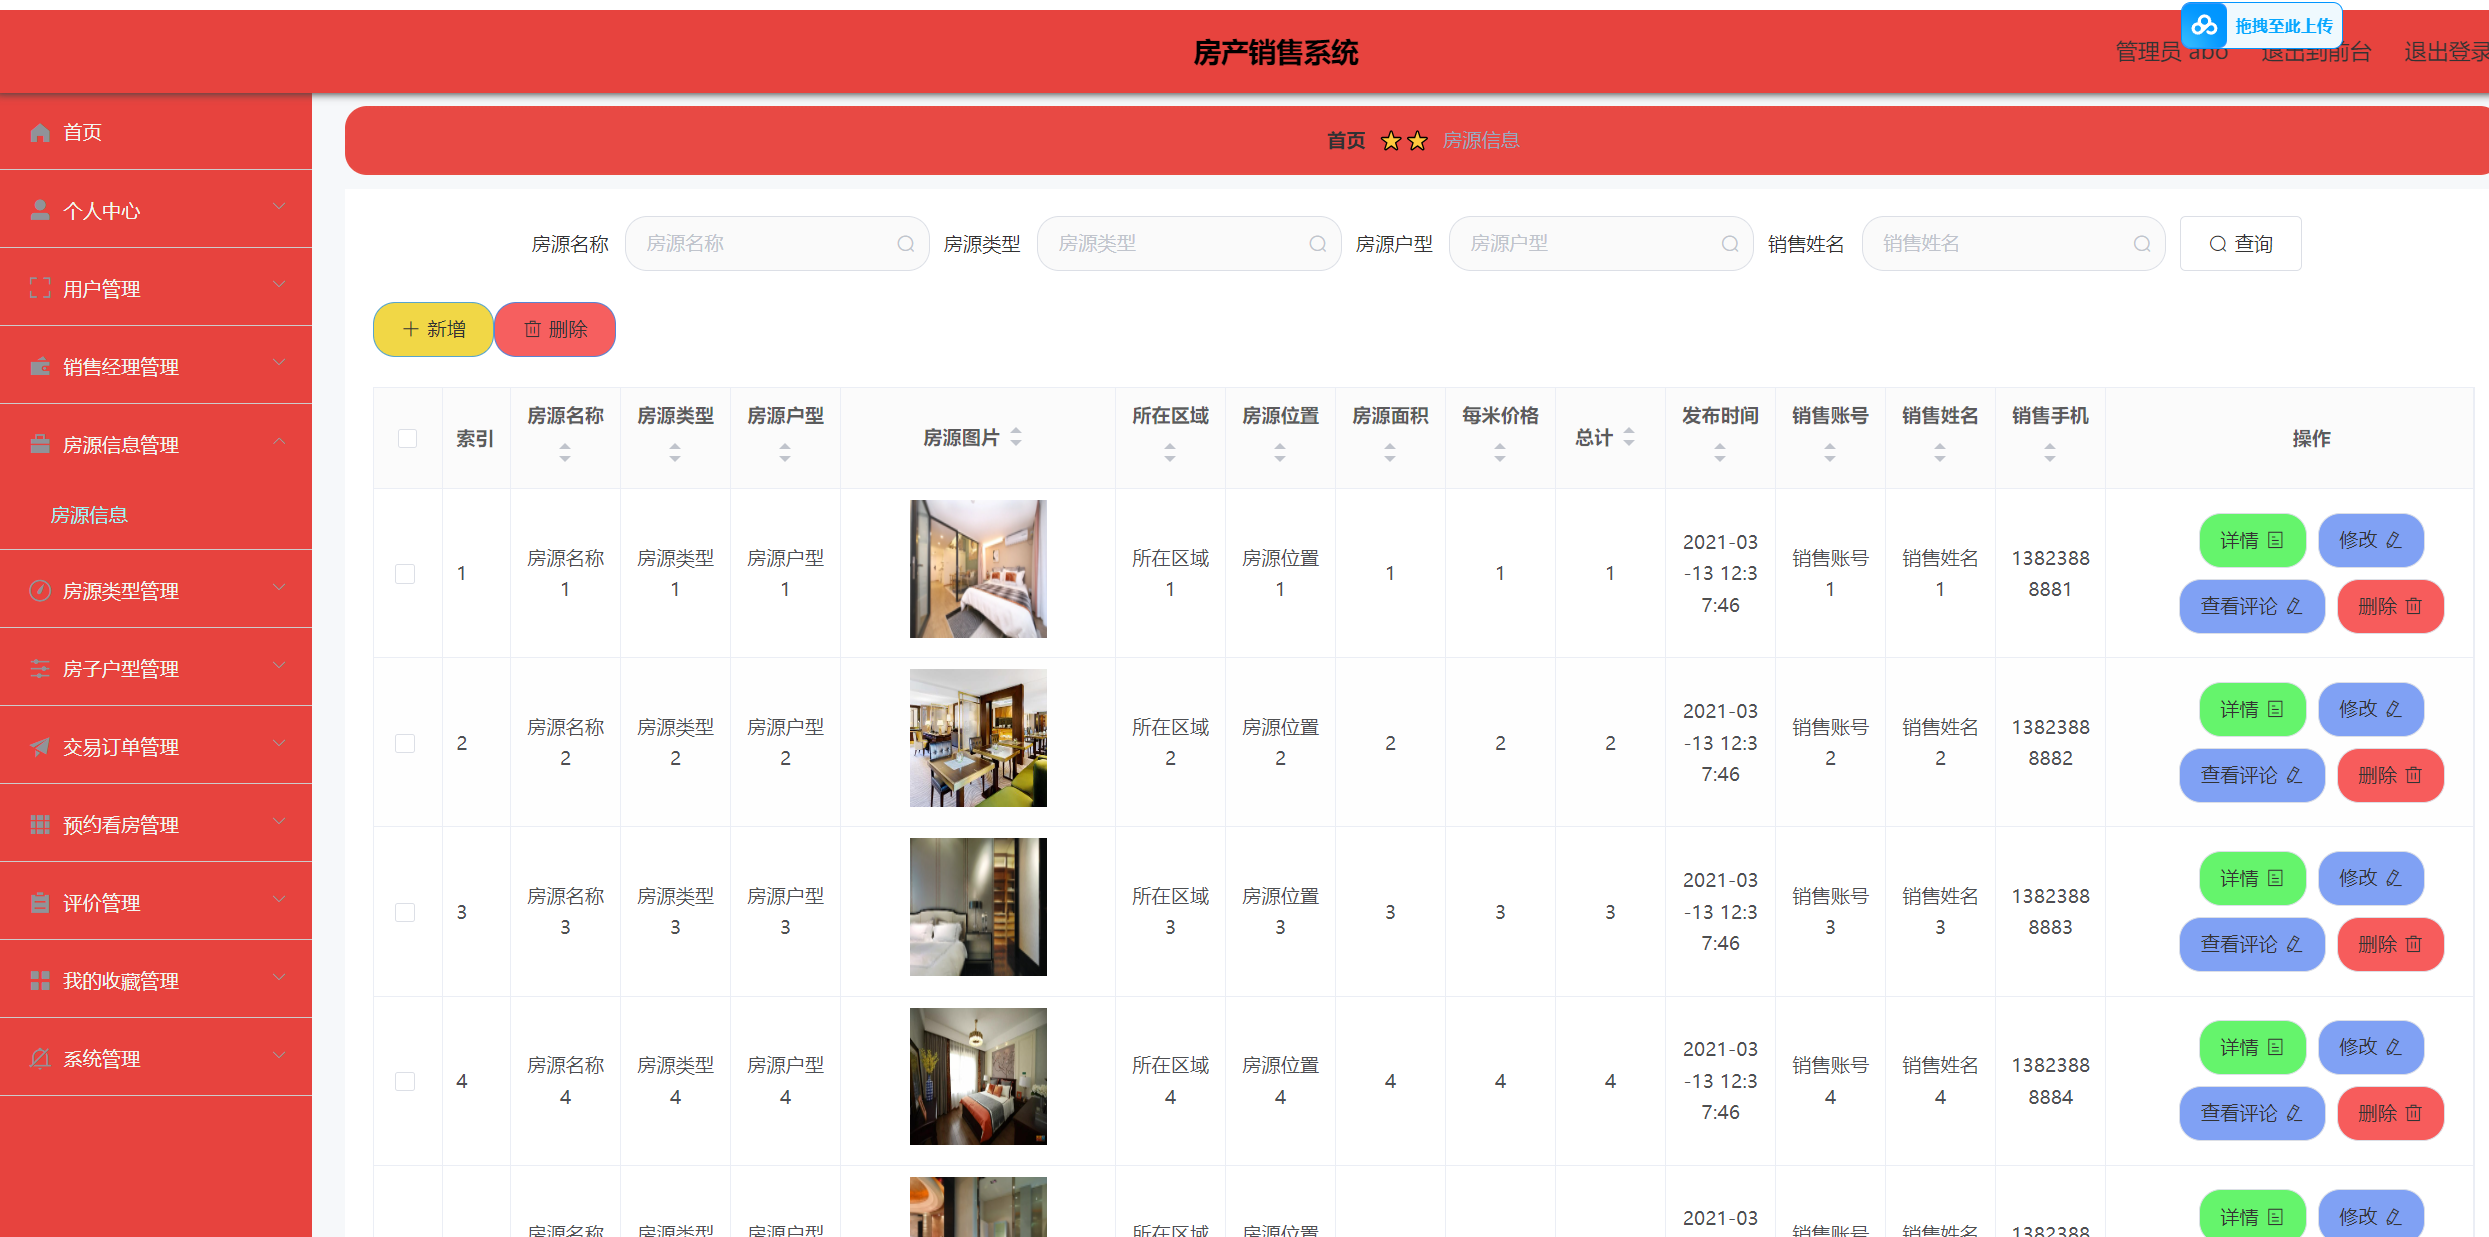Select the 首页 home icon in sidebar
2489x1237 pixels.
coord(40,132)
